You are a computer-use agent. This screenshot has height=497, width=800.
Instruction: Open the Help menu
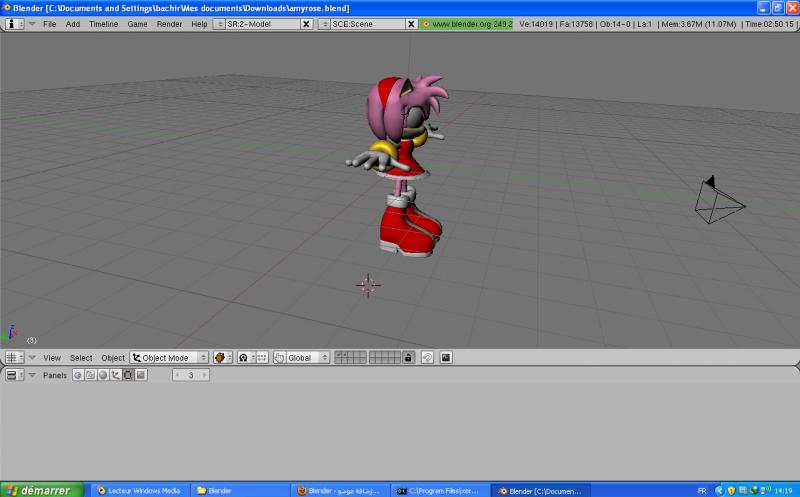[199, 24]
